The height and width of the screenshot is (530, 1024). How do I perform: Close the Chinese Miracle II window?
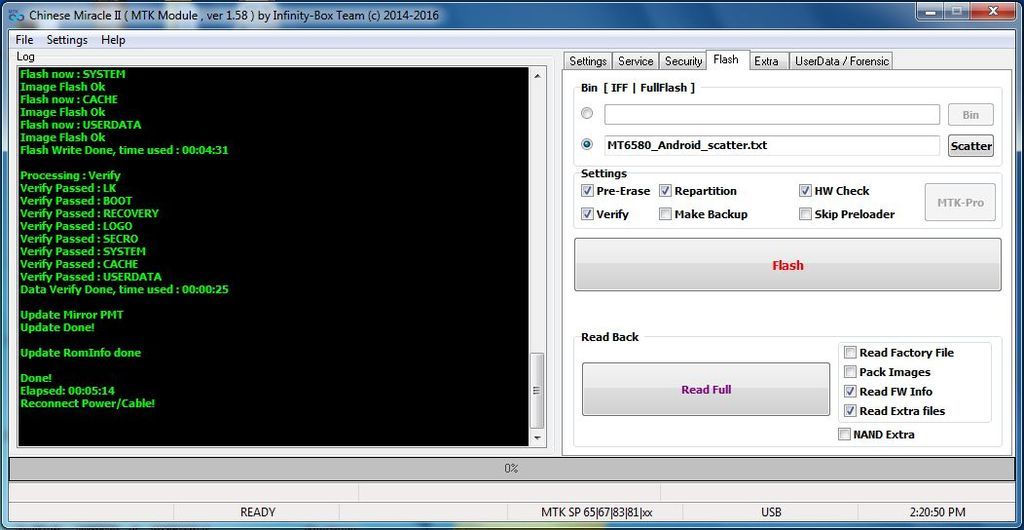tap(993, 11)
